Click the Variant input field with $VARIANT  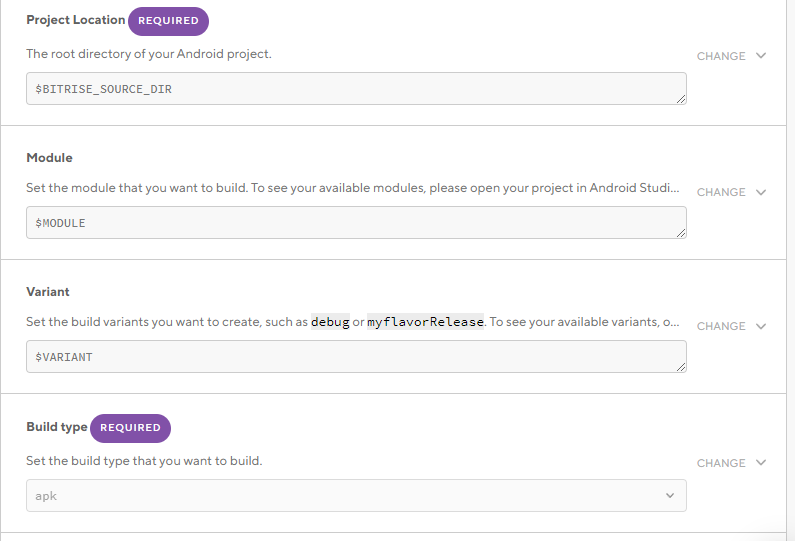[356, 356]
